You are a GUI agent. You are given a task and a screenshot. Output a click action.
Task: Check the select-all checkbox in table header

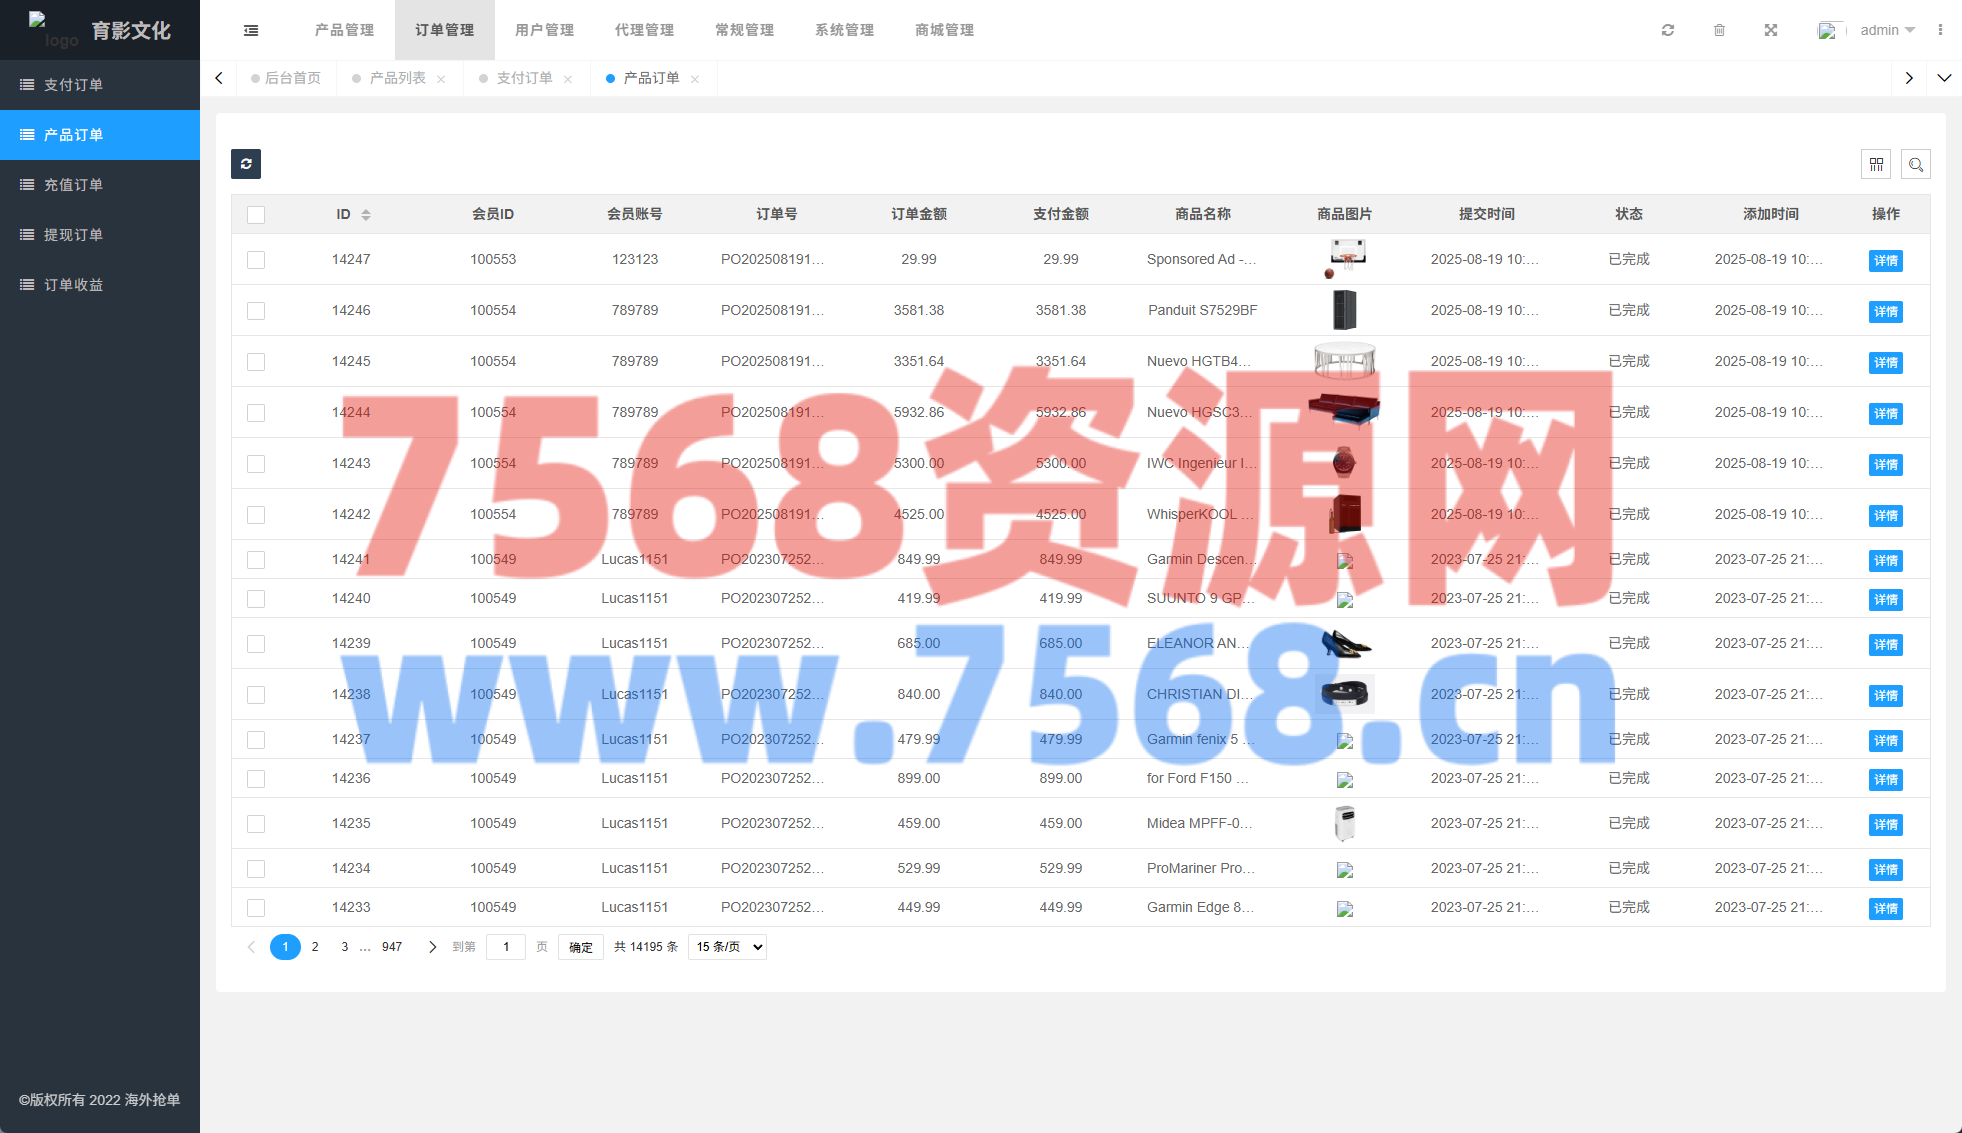tap(256, 215)
